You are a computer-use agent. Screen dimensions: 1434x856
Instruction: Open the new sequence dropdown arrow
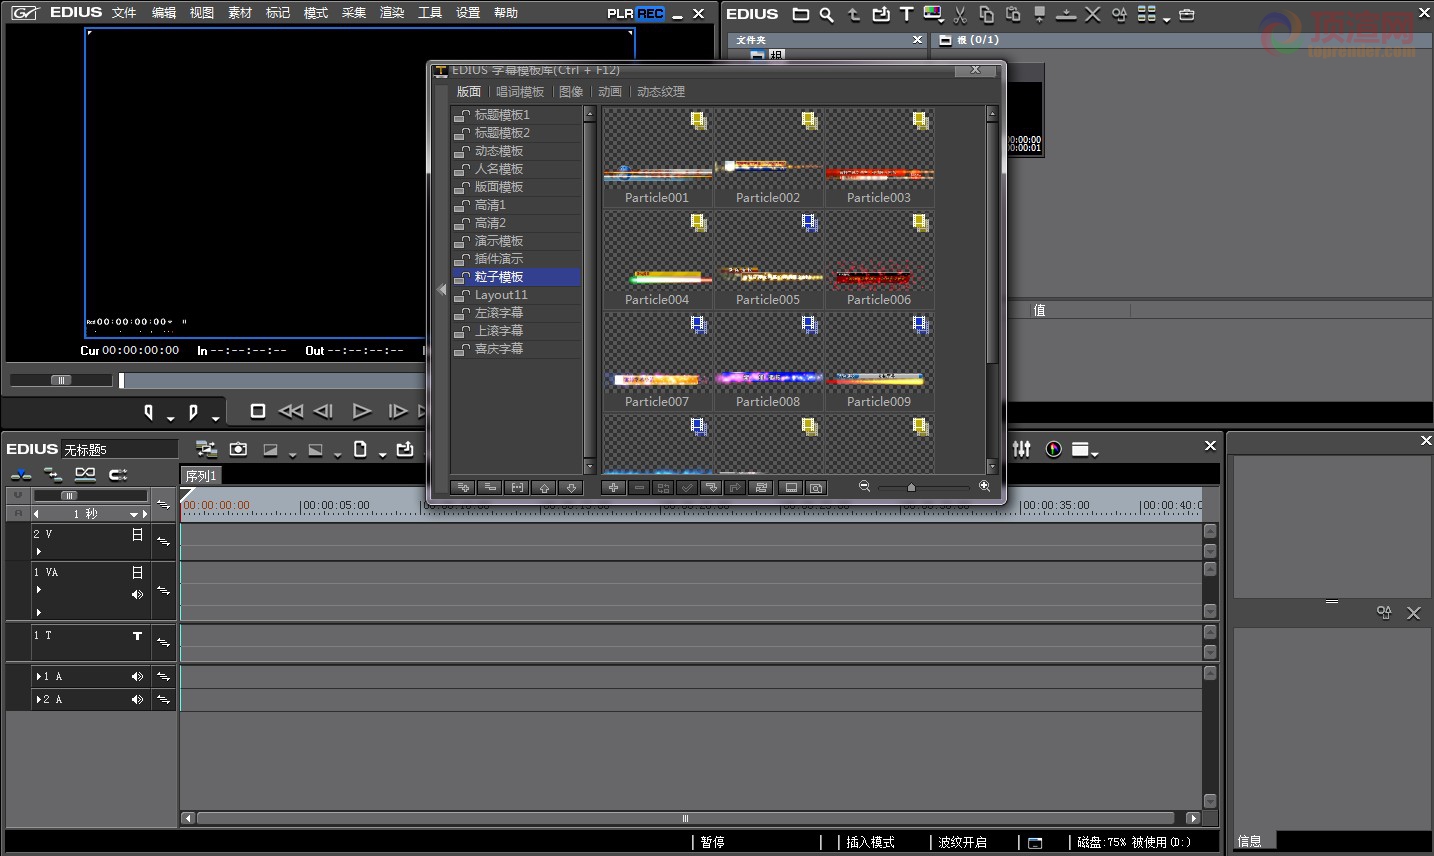[x=382, y=455]
